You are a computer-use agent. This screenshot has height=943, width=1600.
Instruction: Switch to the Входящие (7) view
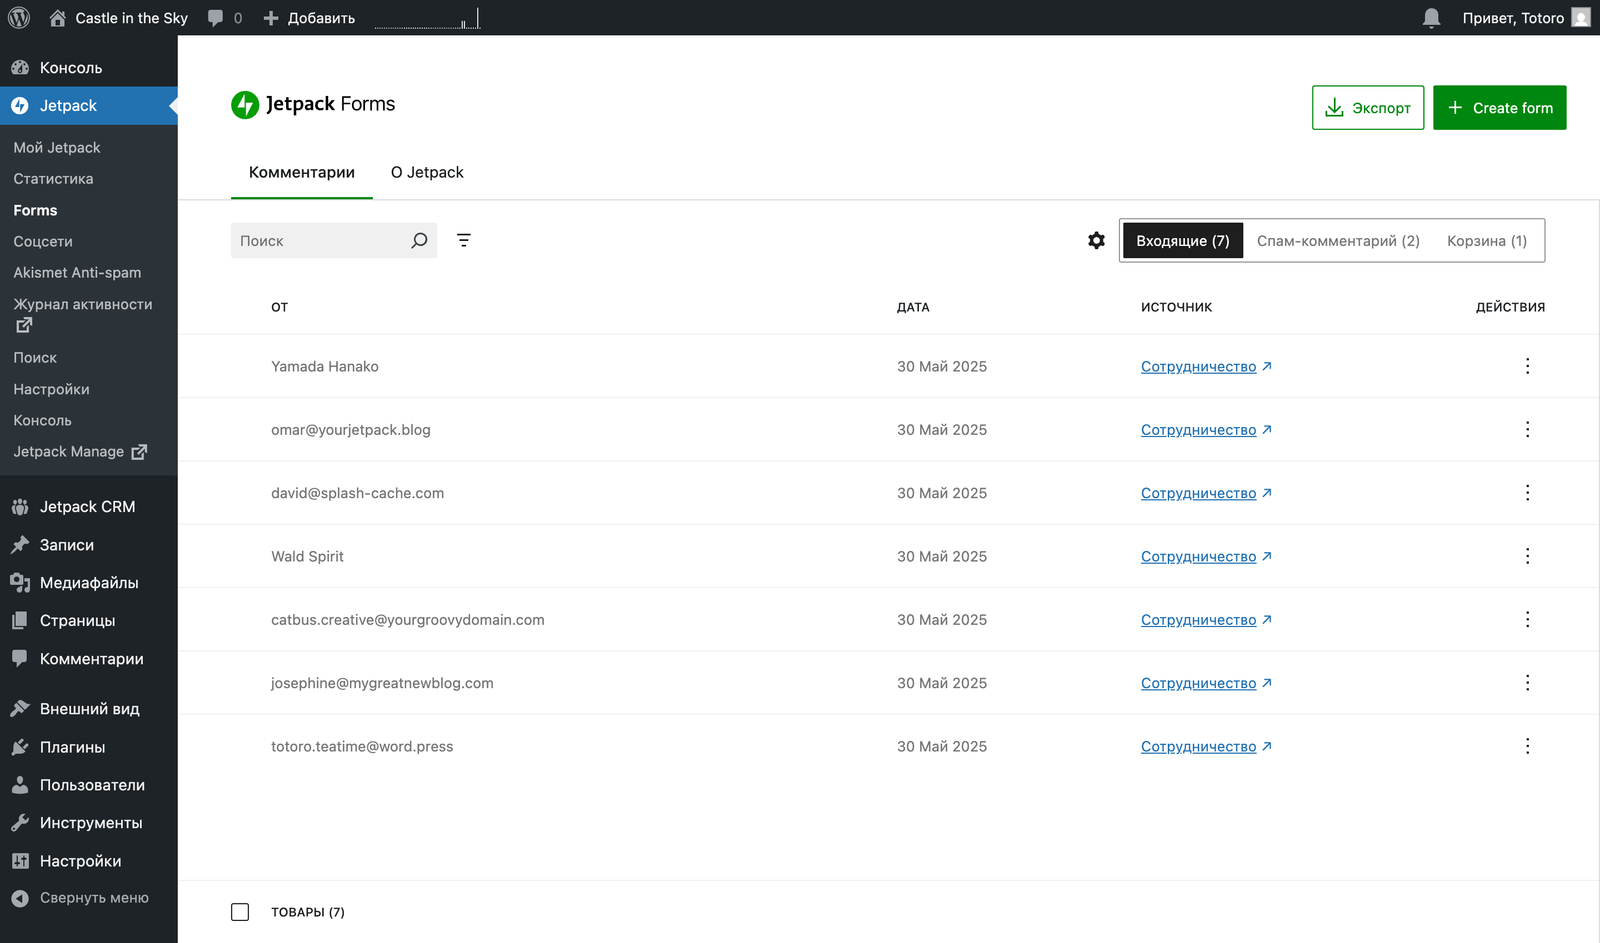[x=1182, y=241]
